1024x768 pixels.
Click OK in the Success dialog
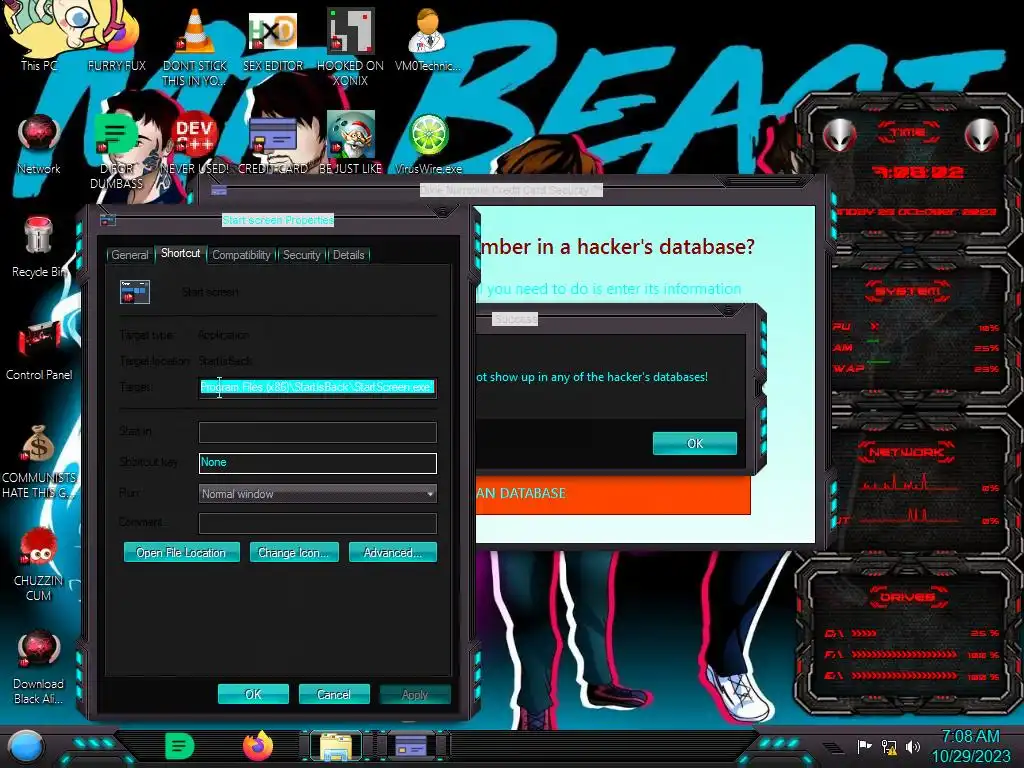coord(695,443)
